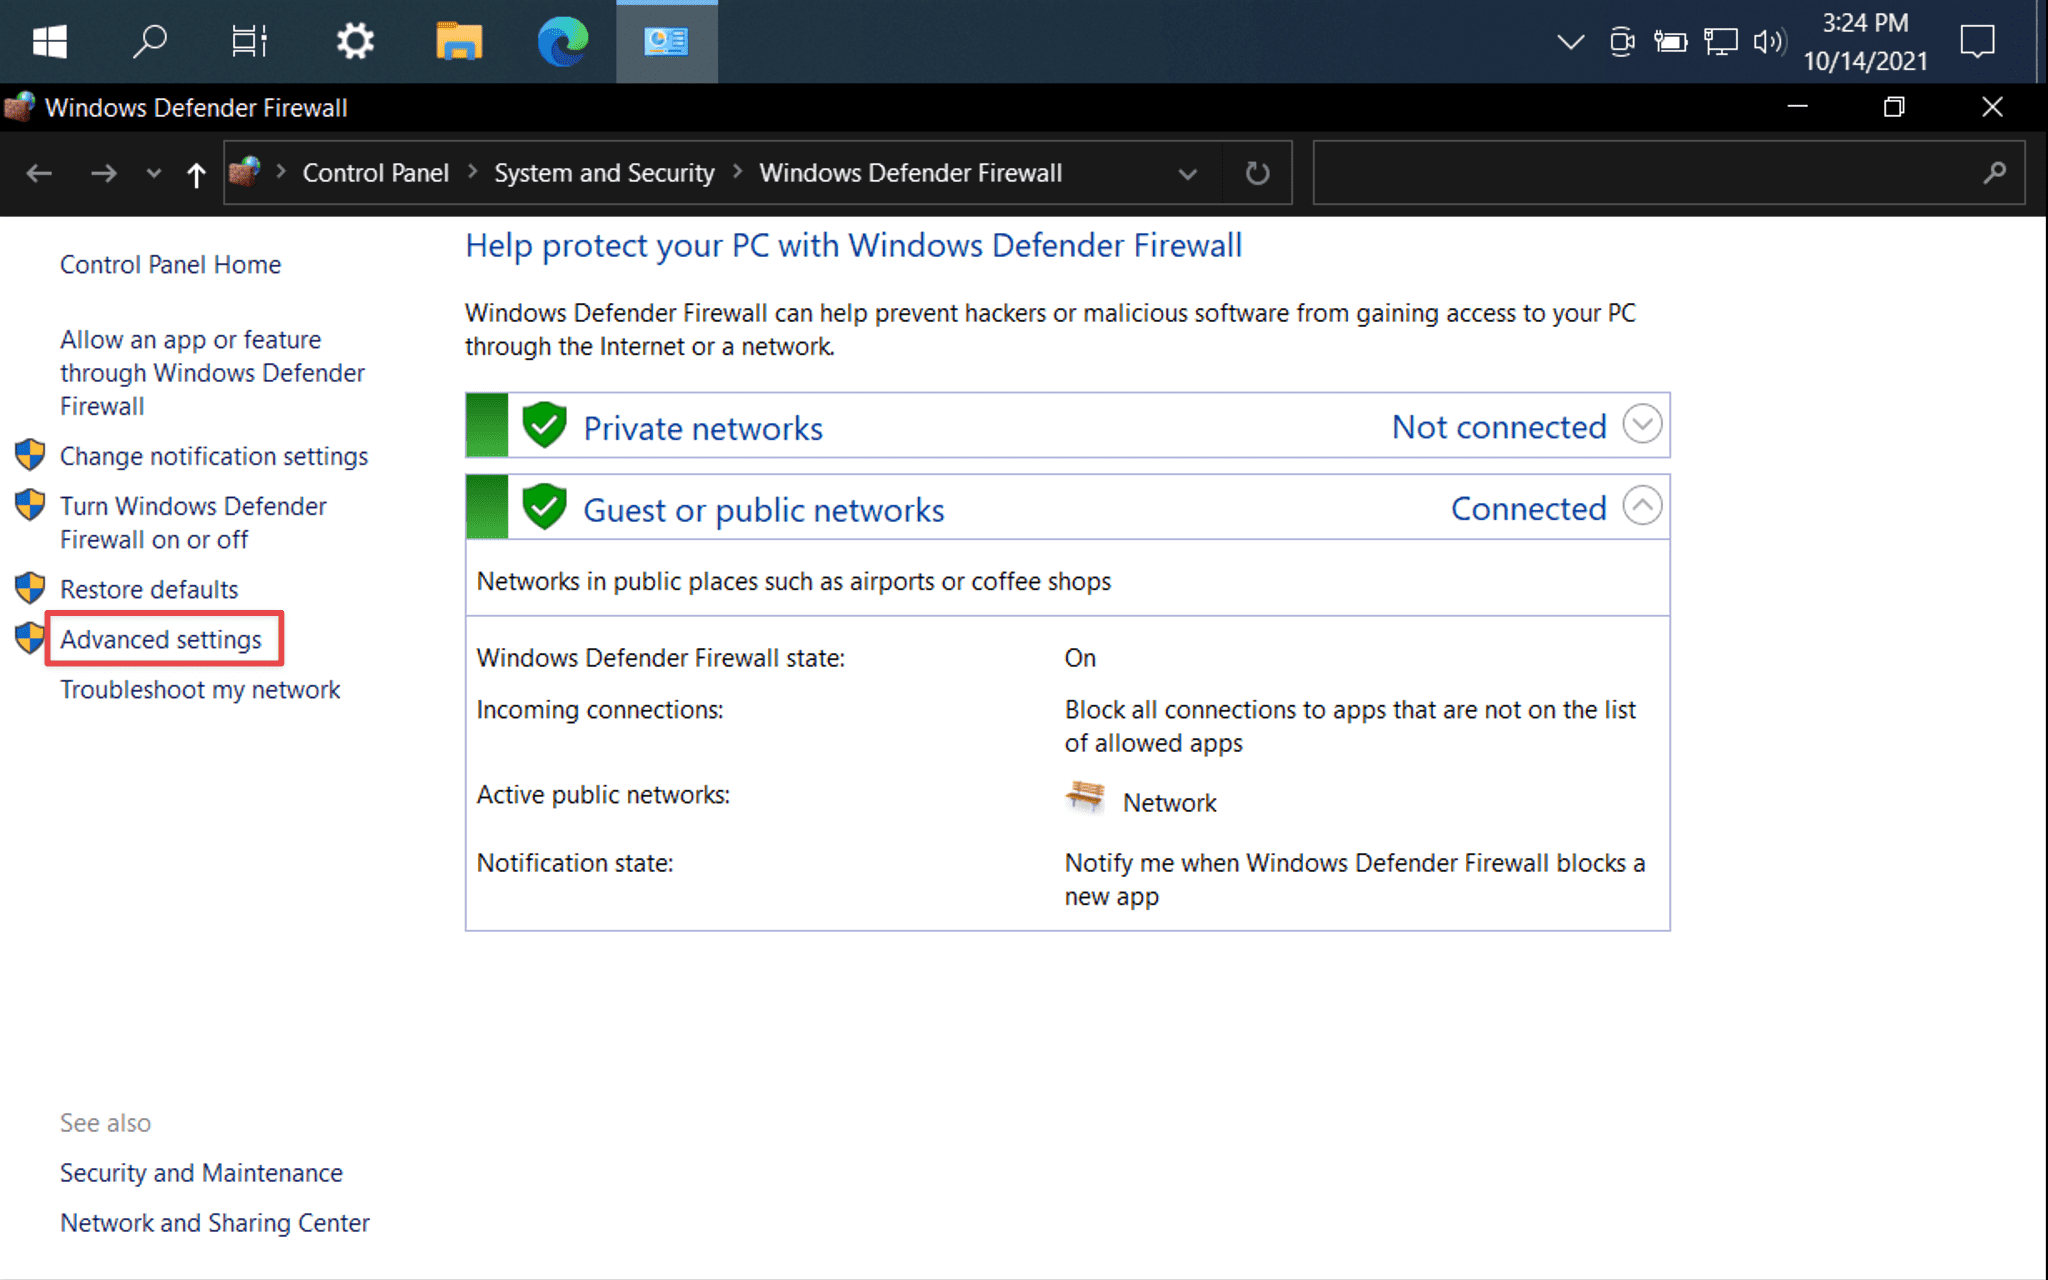The width and height of the screenshot is (2048, 1280).
Task: Click the firewall icon in address bar
Action: coord(245,172)
